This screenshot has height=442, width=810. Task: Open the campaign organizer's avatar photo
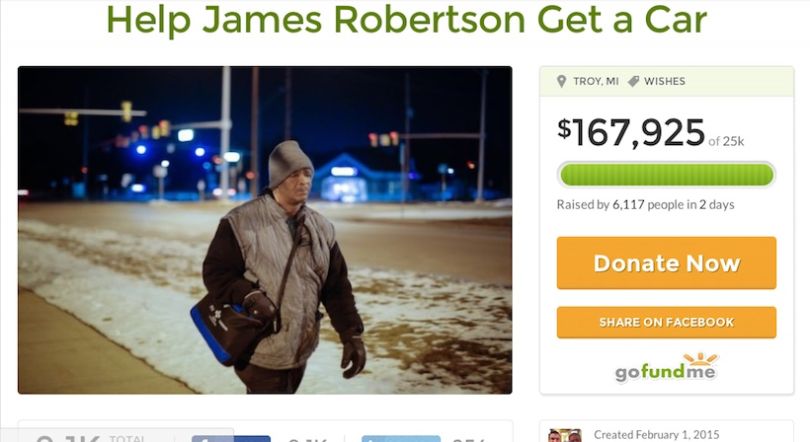tap(565, 435)
